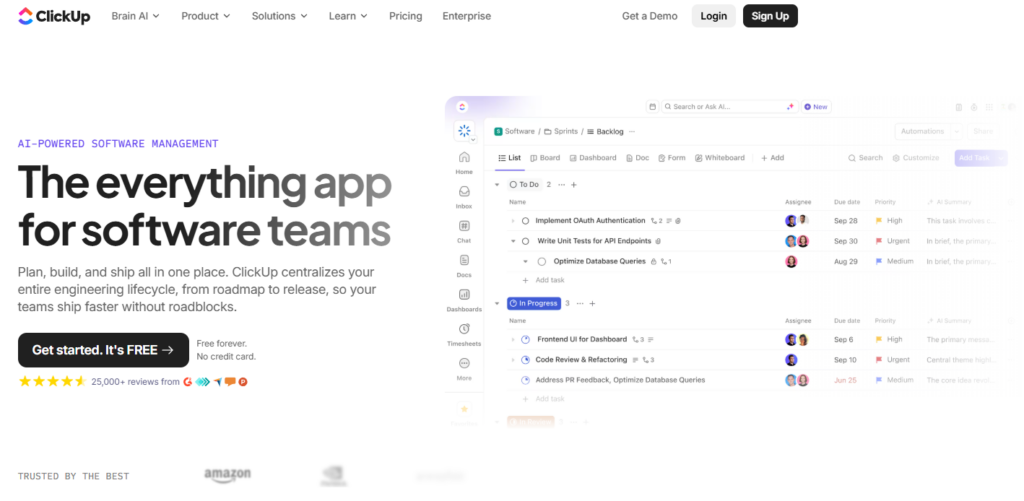Viewport: 1024px width, 501px height.
Task: Click the ellipsis next to In Progress group
Action: tap(580, 304)
